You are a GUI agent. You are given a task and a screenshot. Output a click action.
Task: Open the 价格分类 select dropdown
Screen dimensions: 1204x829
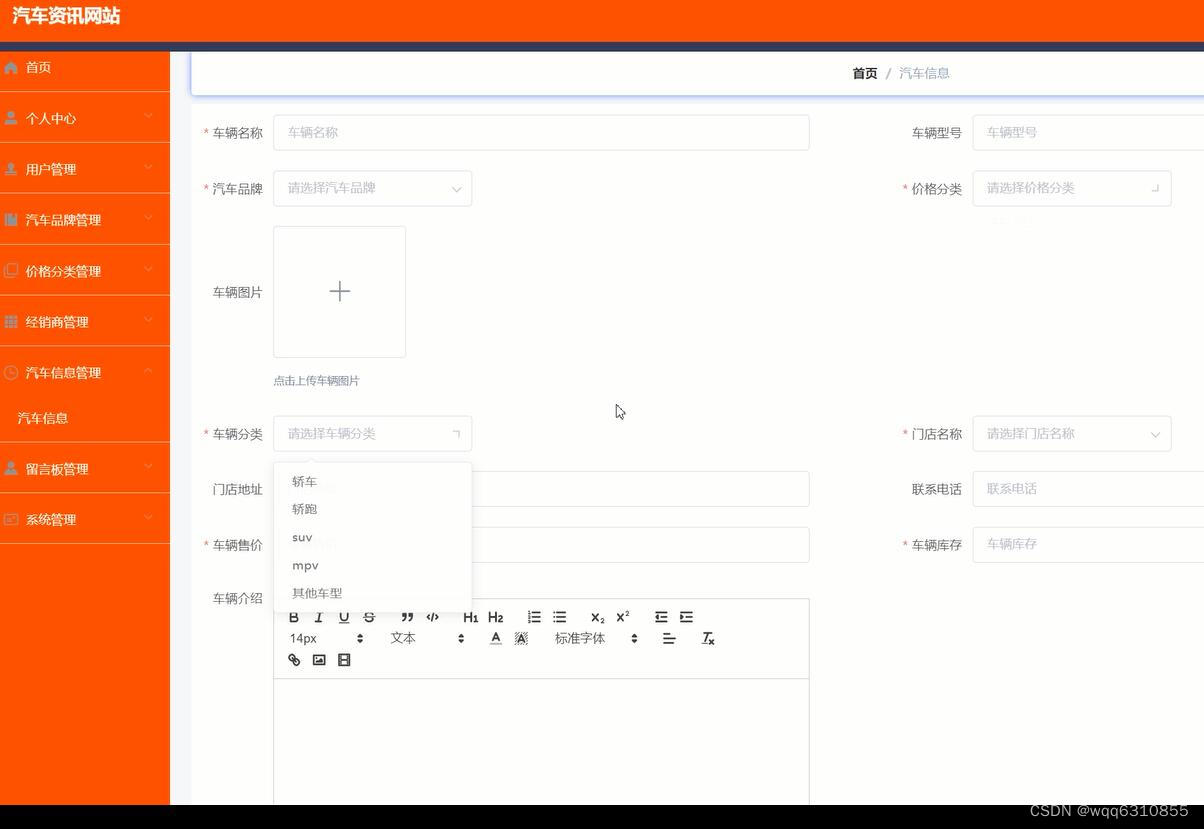(1071, 188)
